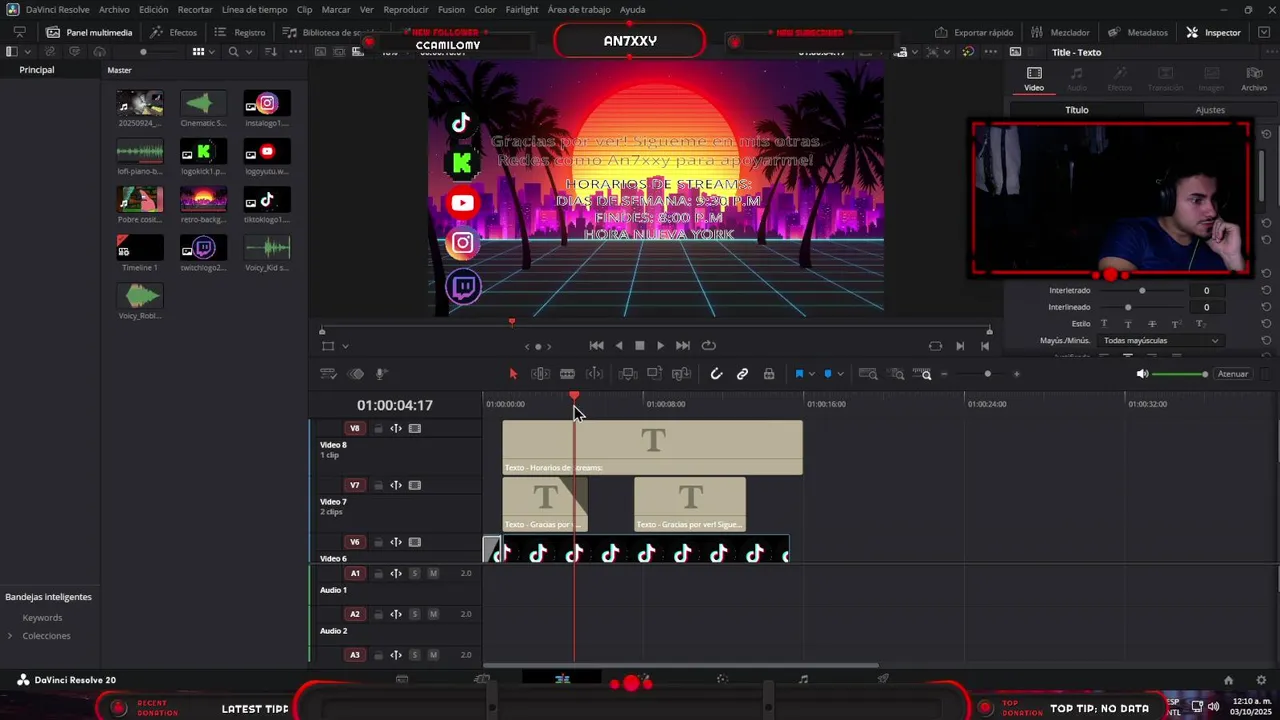Toggle position lock padlock icon
Screen dimensions: 1280x720
769,374
